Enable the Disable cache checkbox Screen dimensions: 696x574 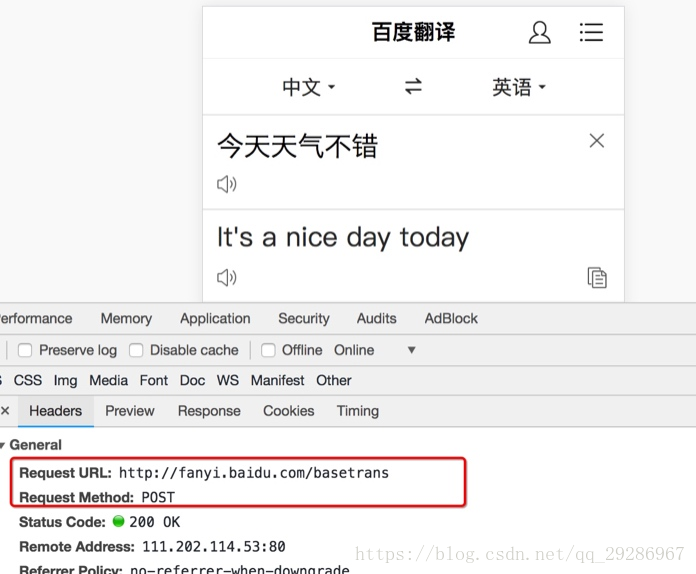136,350
